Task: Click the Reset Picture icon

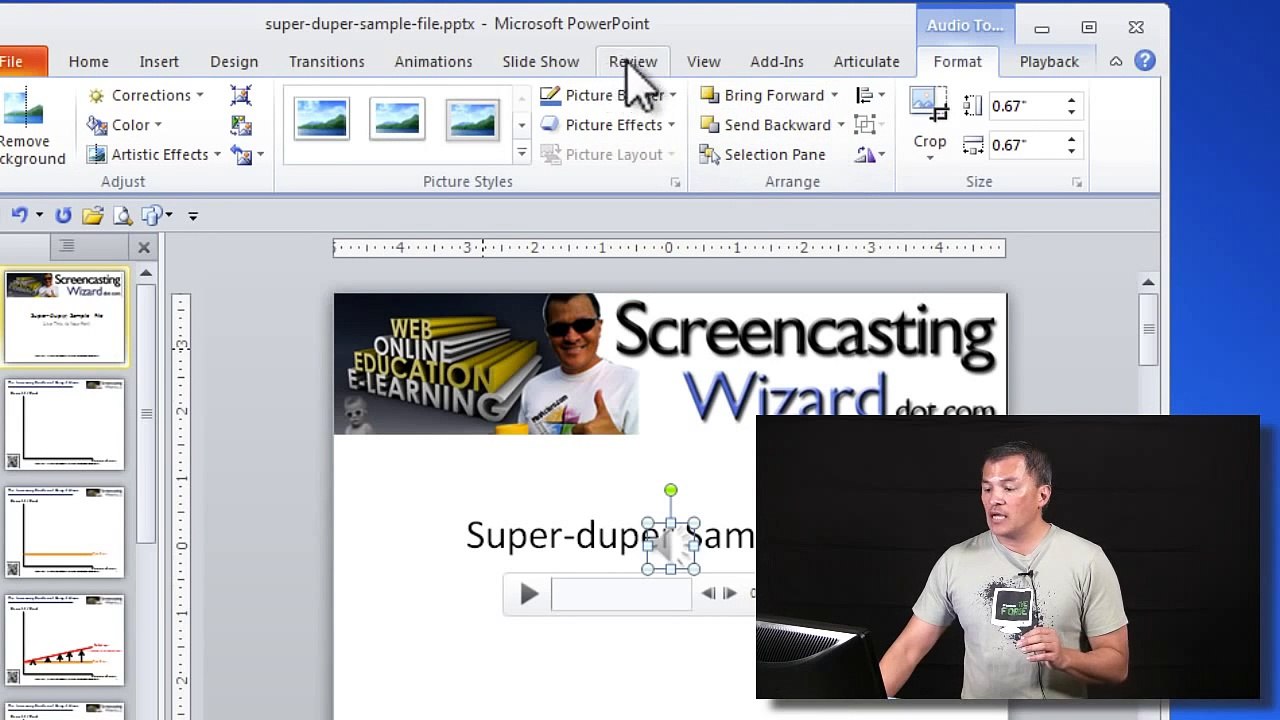Action: click(240, 154)
